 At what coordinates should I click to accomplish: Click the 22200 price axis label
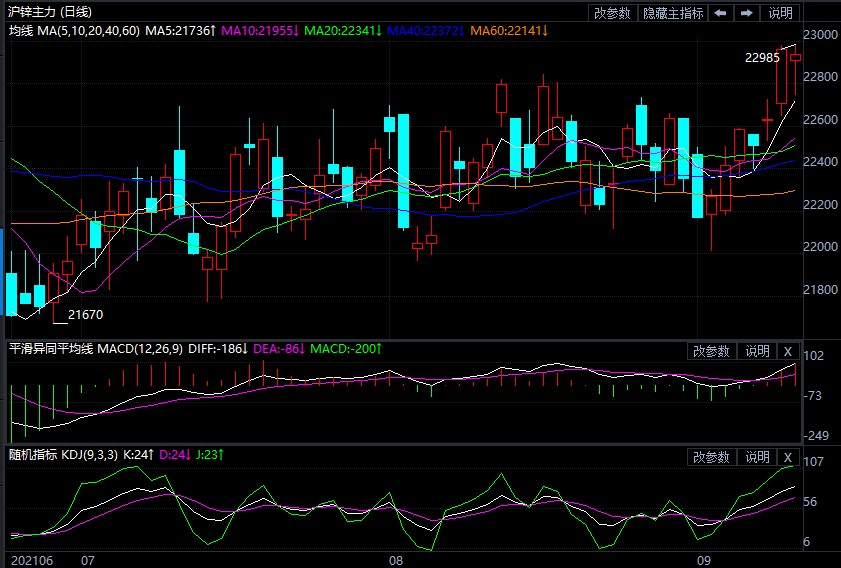point(820,205)
